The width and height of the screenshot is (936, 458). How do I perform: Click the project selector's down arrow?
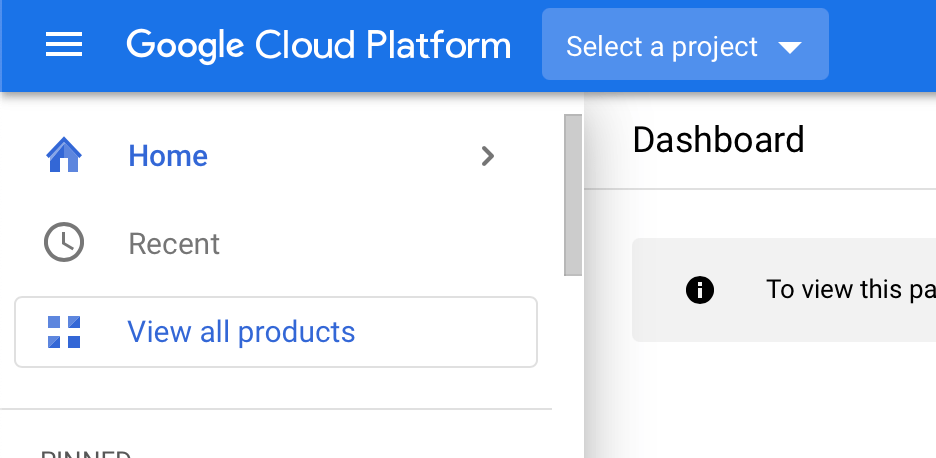coord(789,47)
